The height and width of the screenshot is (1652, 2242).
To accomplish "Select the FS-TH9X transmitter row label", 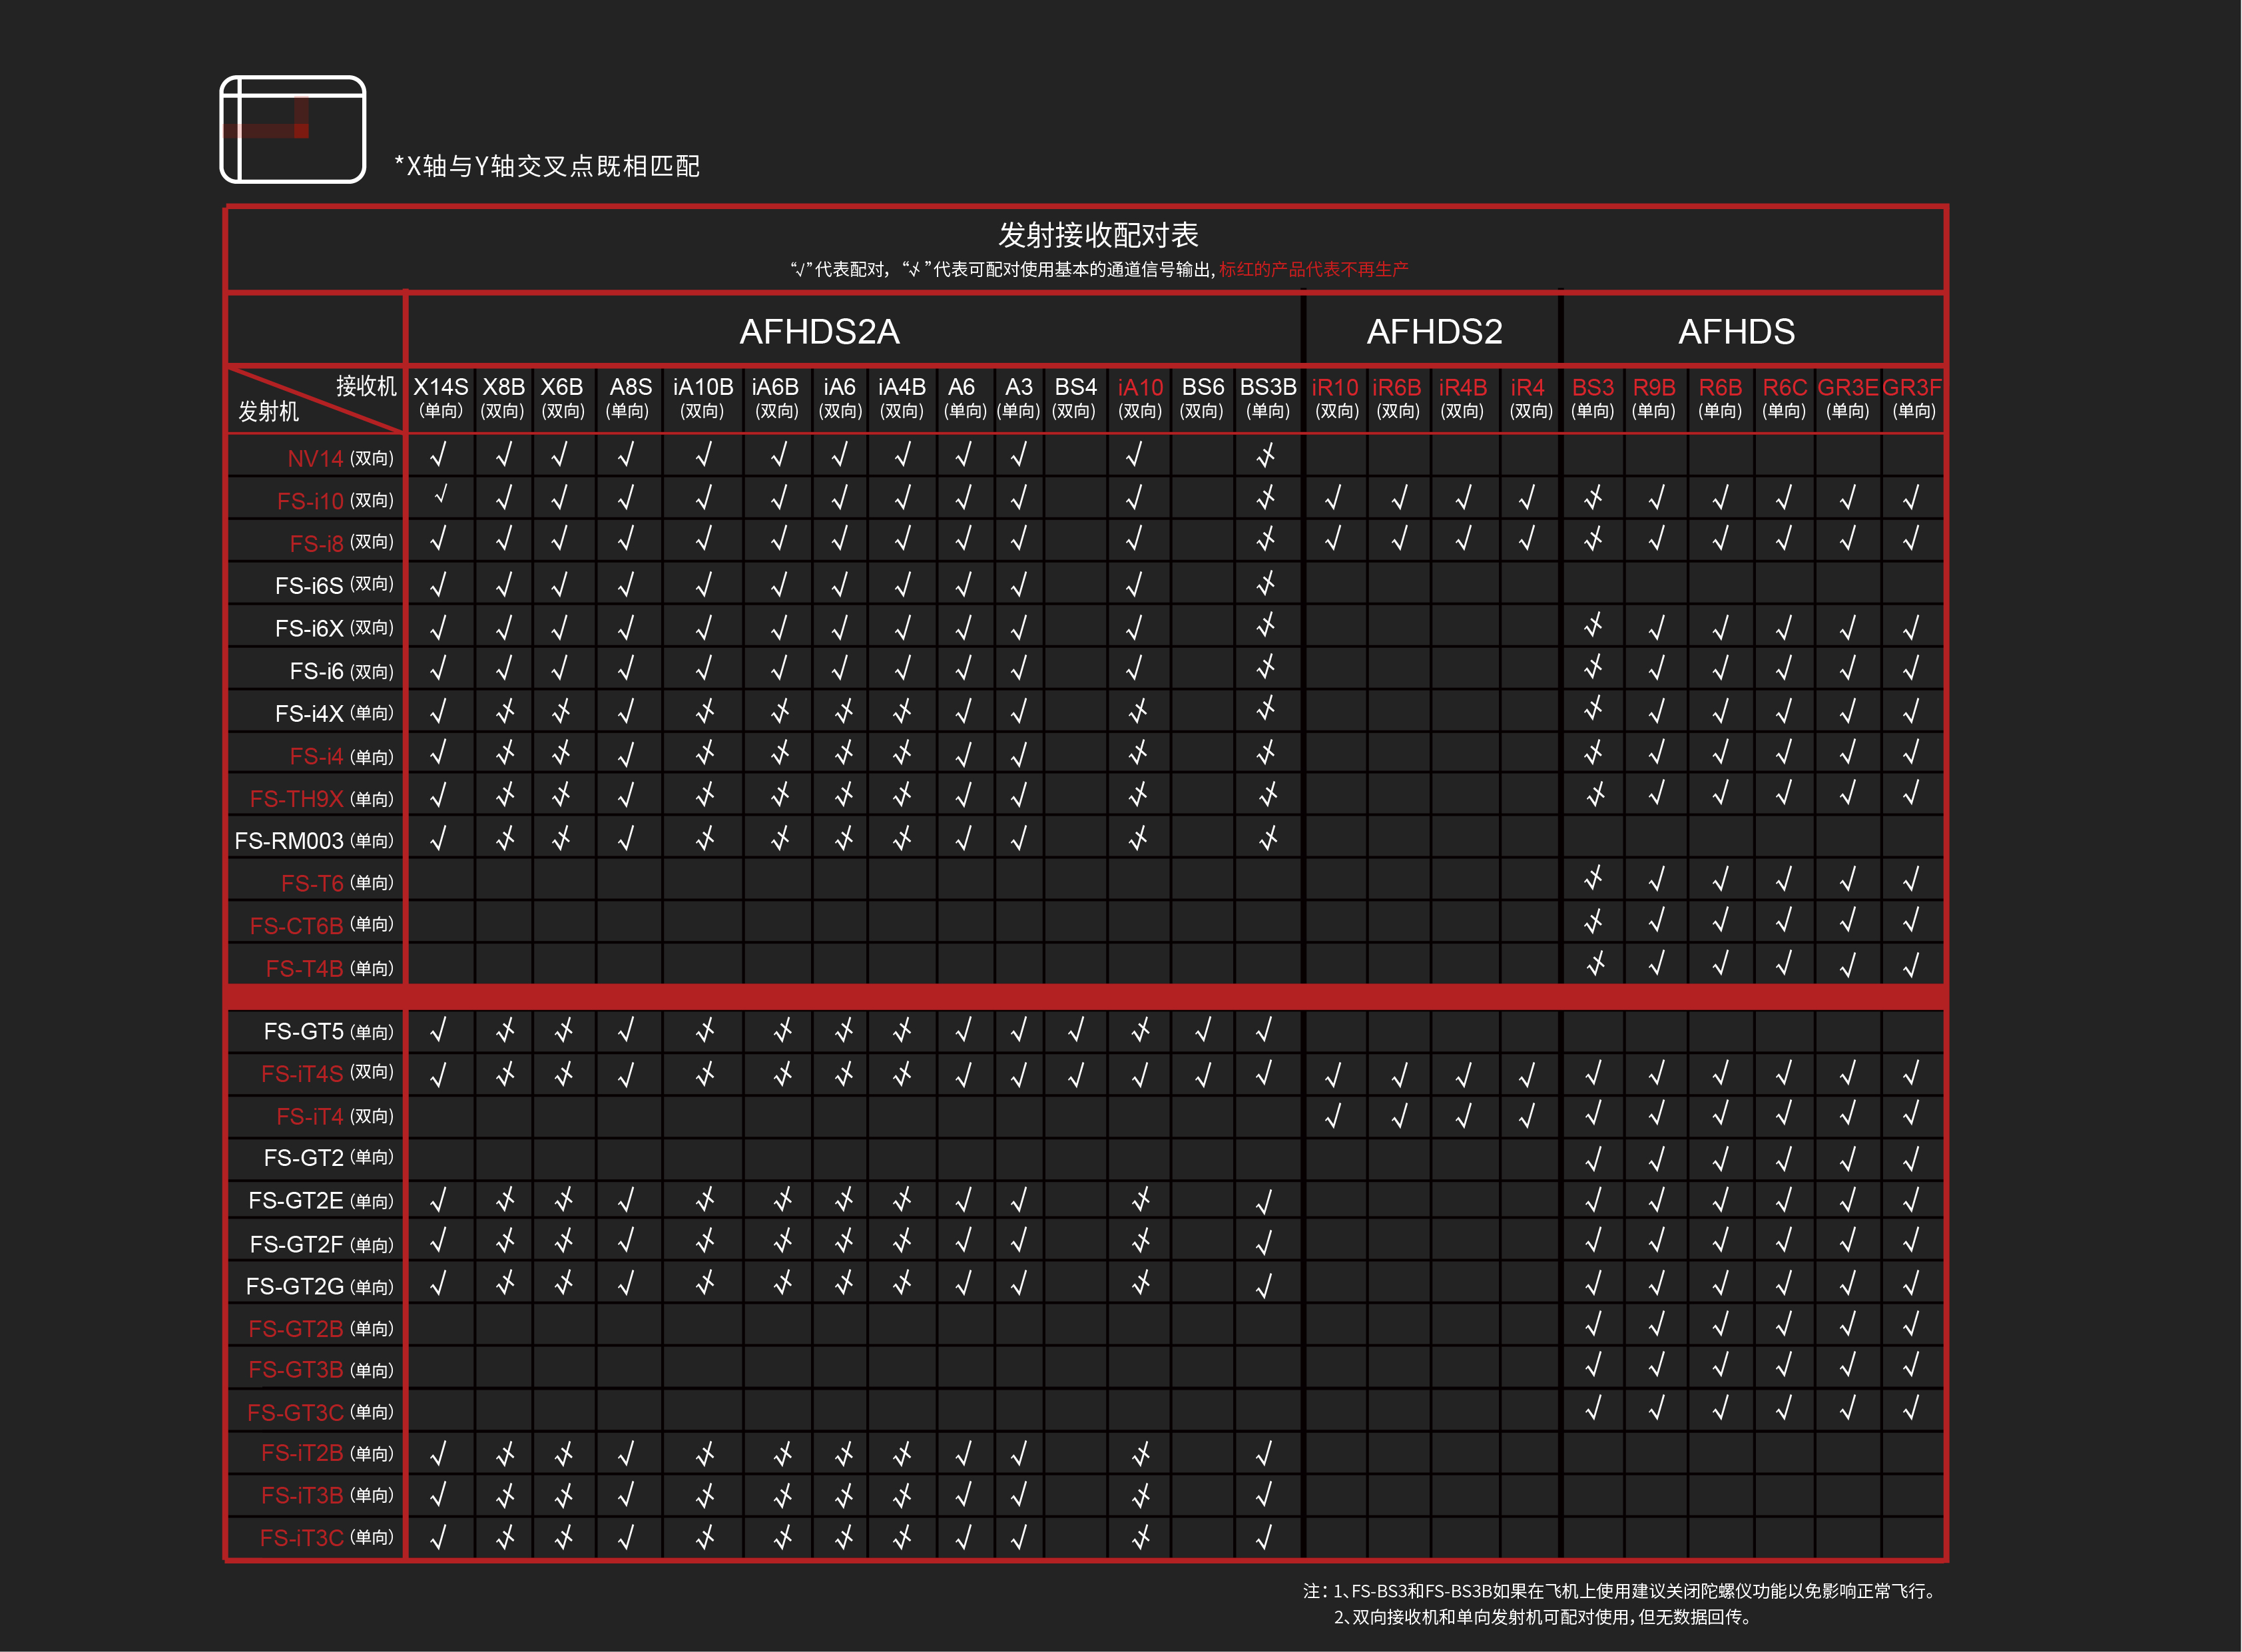I will [x=321, y=798].
